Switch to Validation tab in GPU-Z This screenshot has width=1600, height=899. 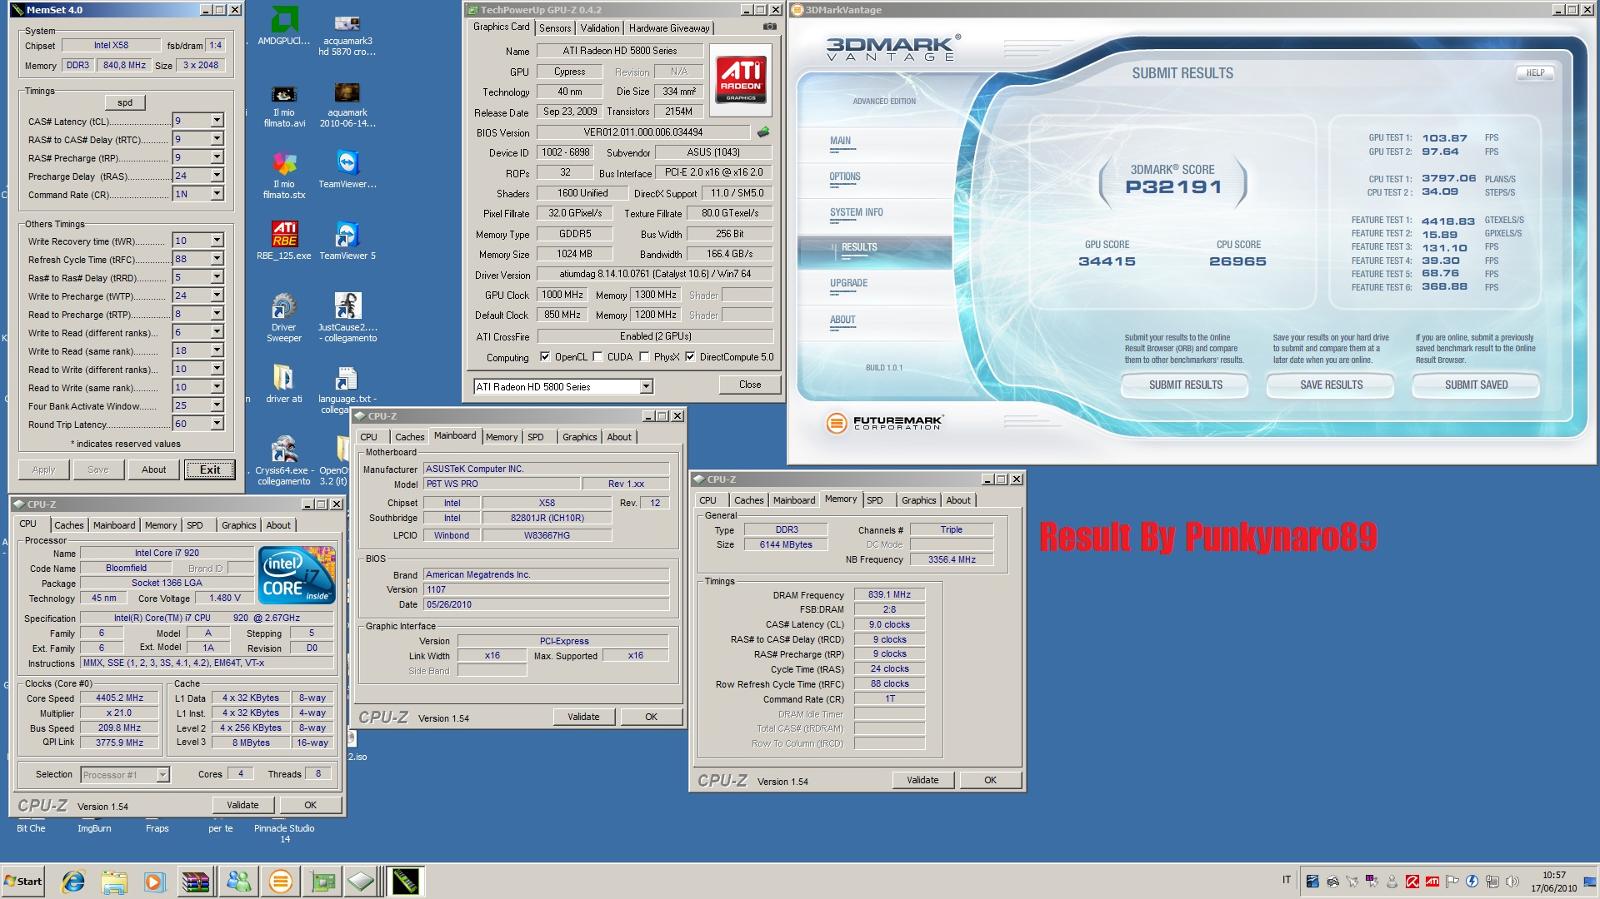pyautogui.click(x=600, y=28)
